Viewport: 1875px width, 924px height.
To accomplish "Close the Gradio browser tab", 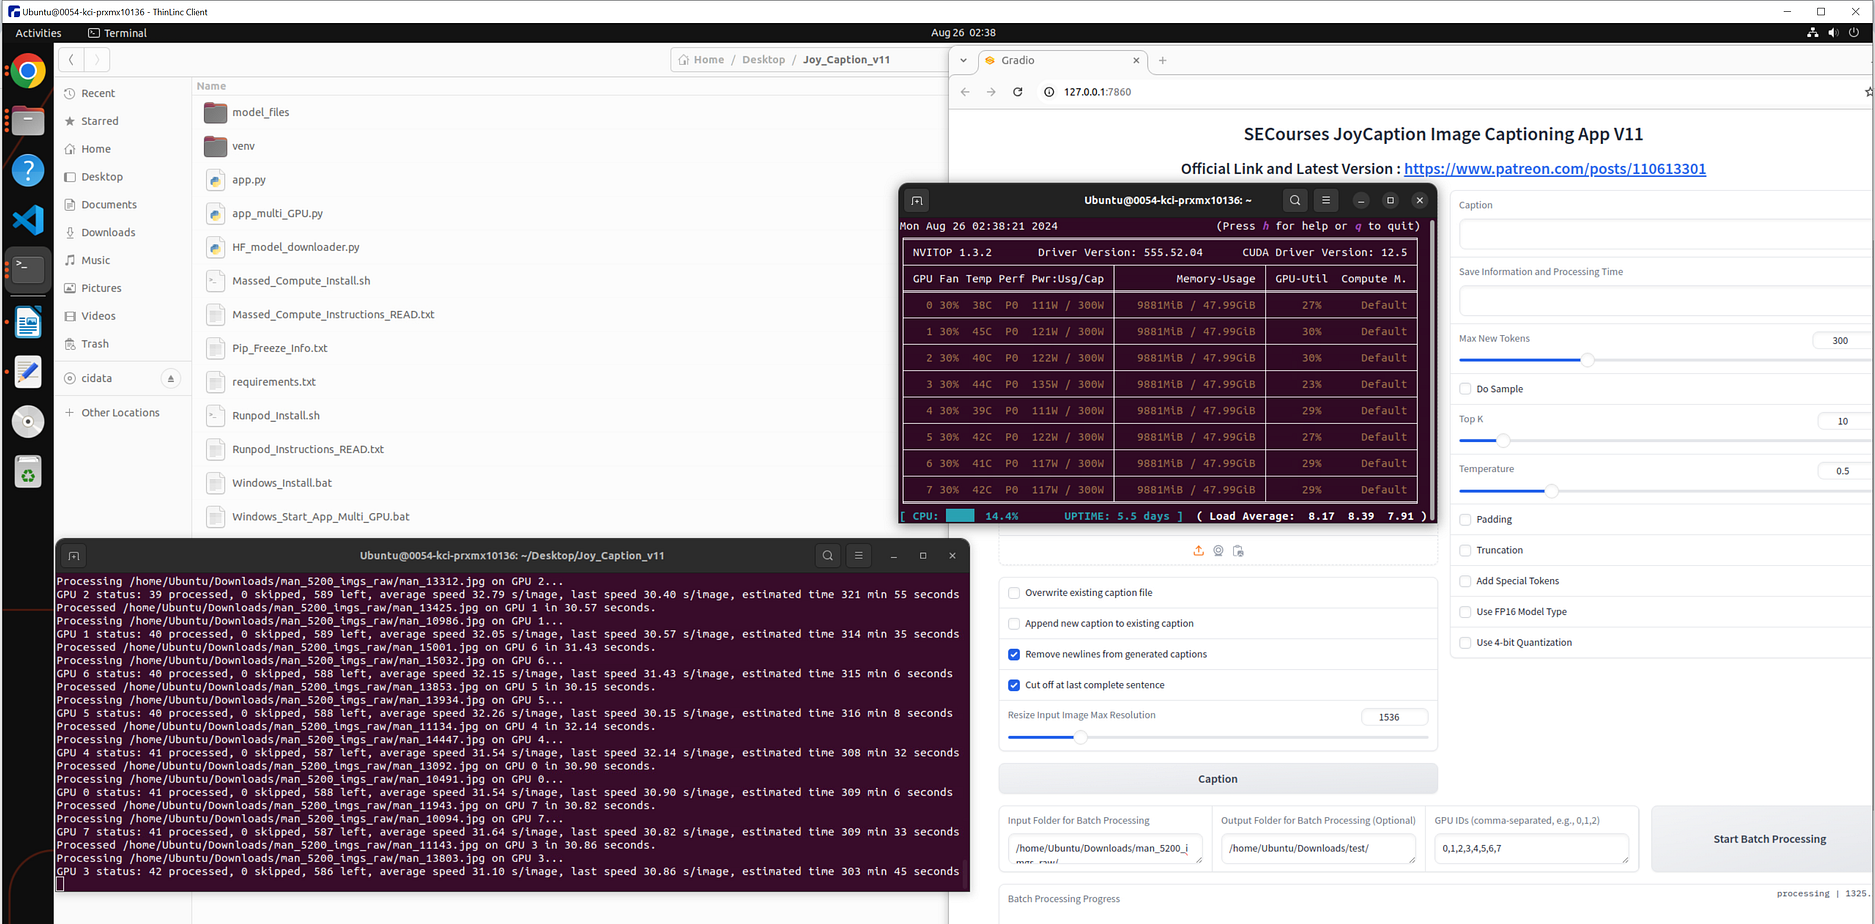I will click(1136, 61).
